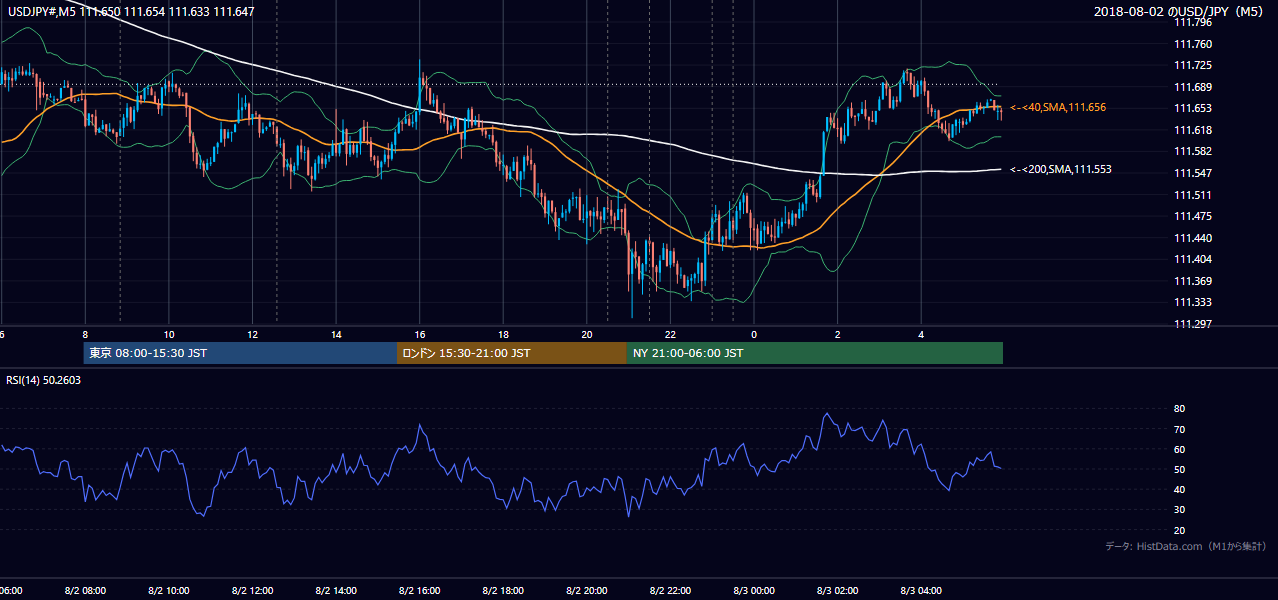Click the bottom time label 8/2 18:00
The width and height of the screenshot is (1278, 600).
coord(504,591)
